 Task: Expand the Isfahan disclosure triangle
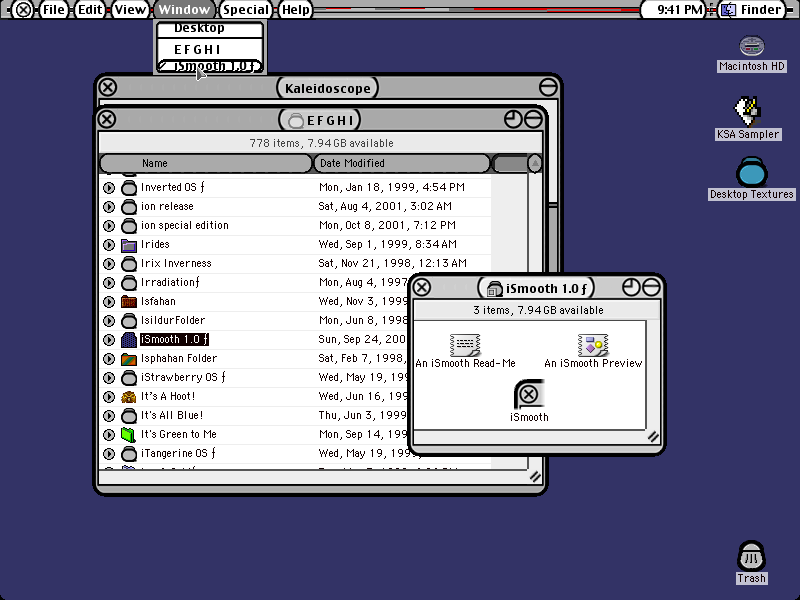(x=109, y=302)
